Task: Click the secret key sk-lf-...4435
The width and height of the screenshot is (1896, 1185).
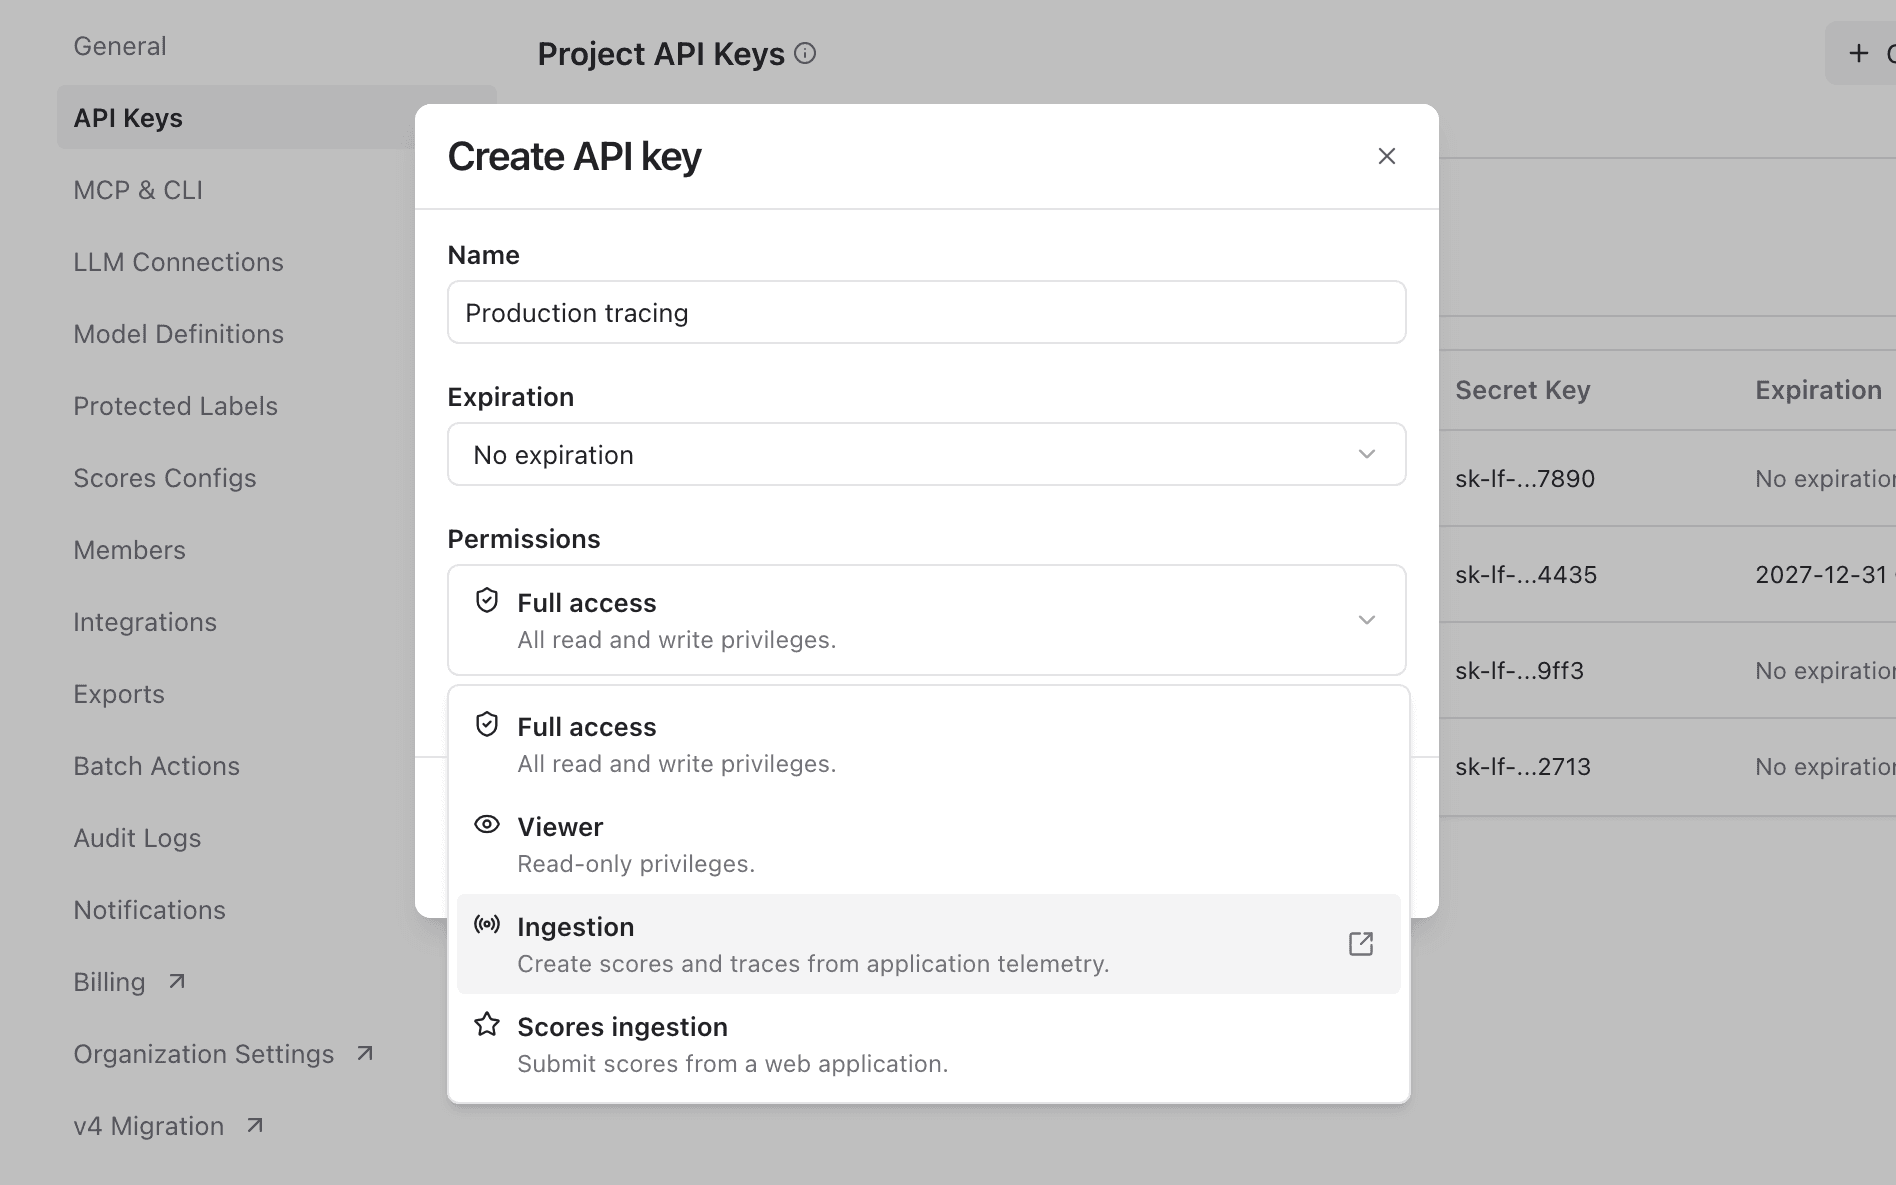Action: pos(1526,574)
